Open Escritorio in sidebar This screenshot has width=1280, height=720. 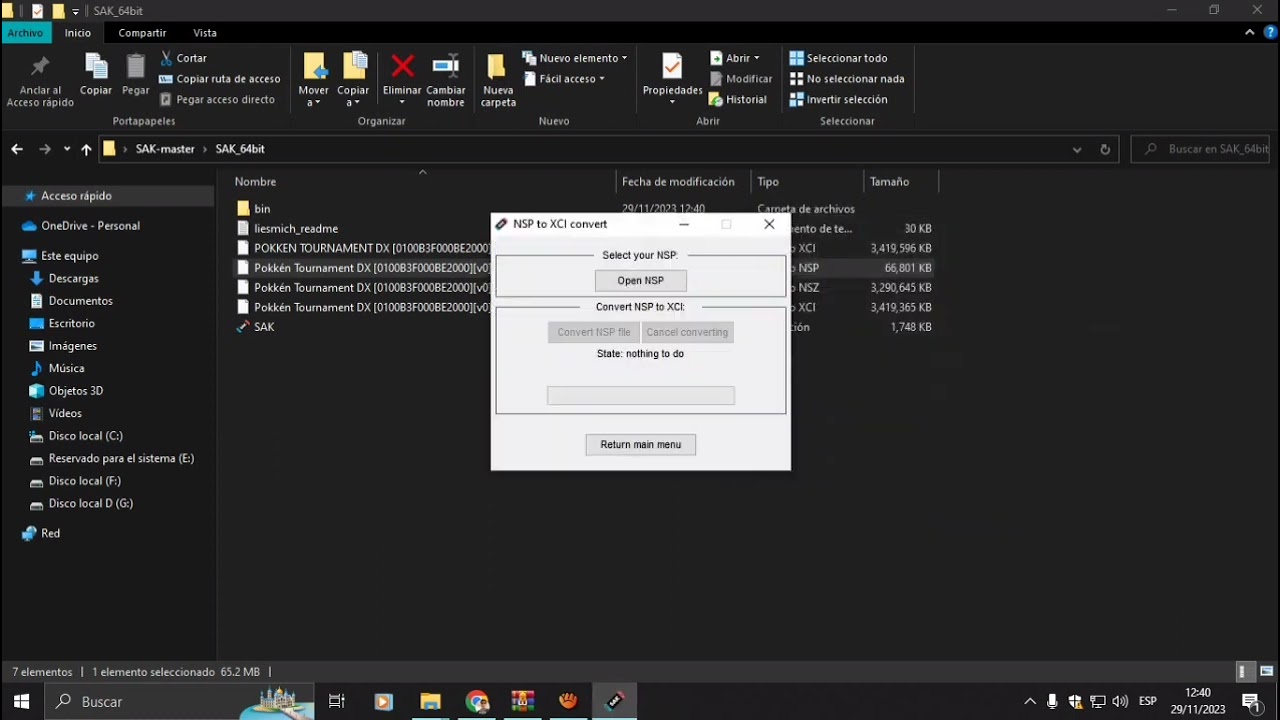pyautogui.click(x=71, y=324)
